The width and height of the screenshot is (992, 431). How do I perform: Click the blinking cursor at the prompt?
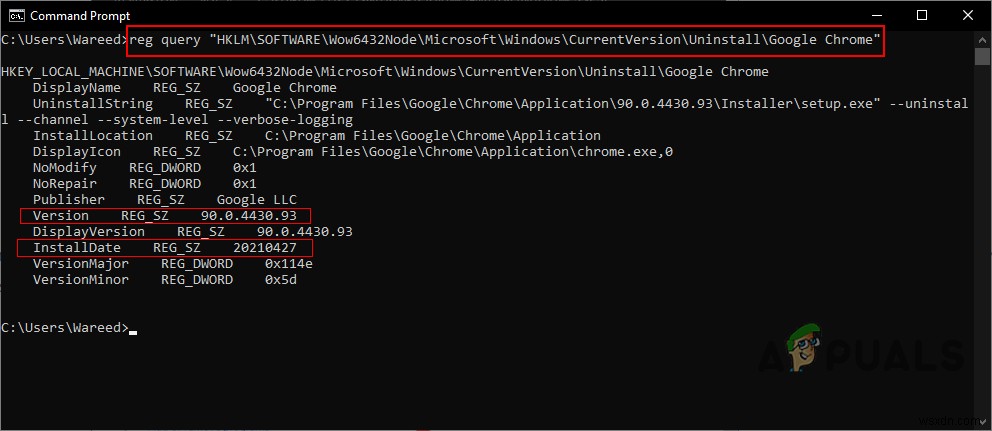(133, 331)
